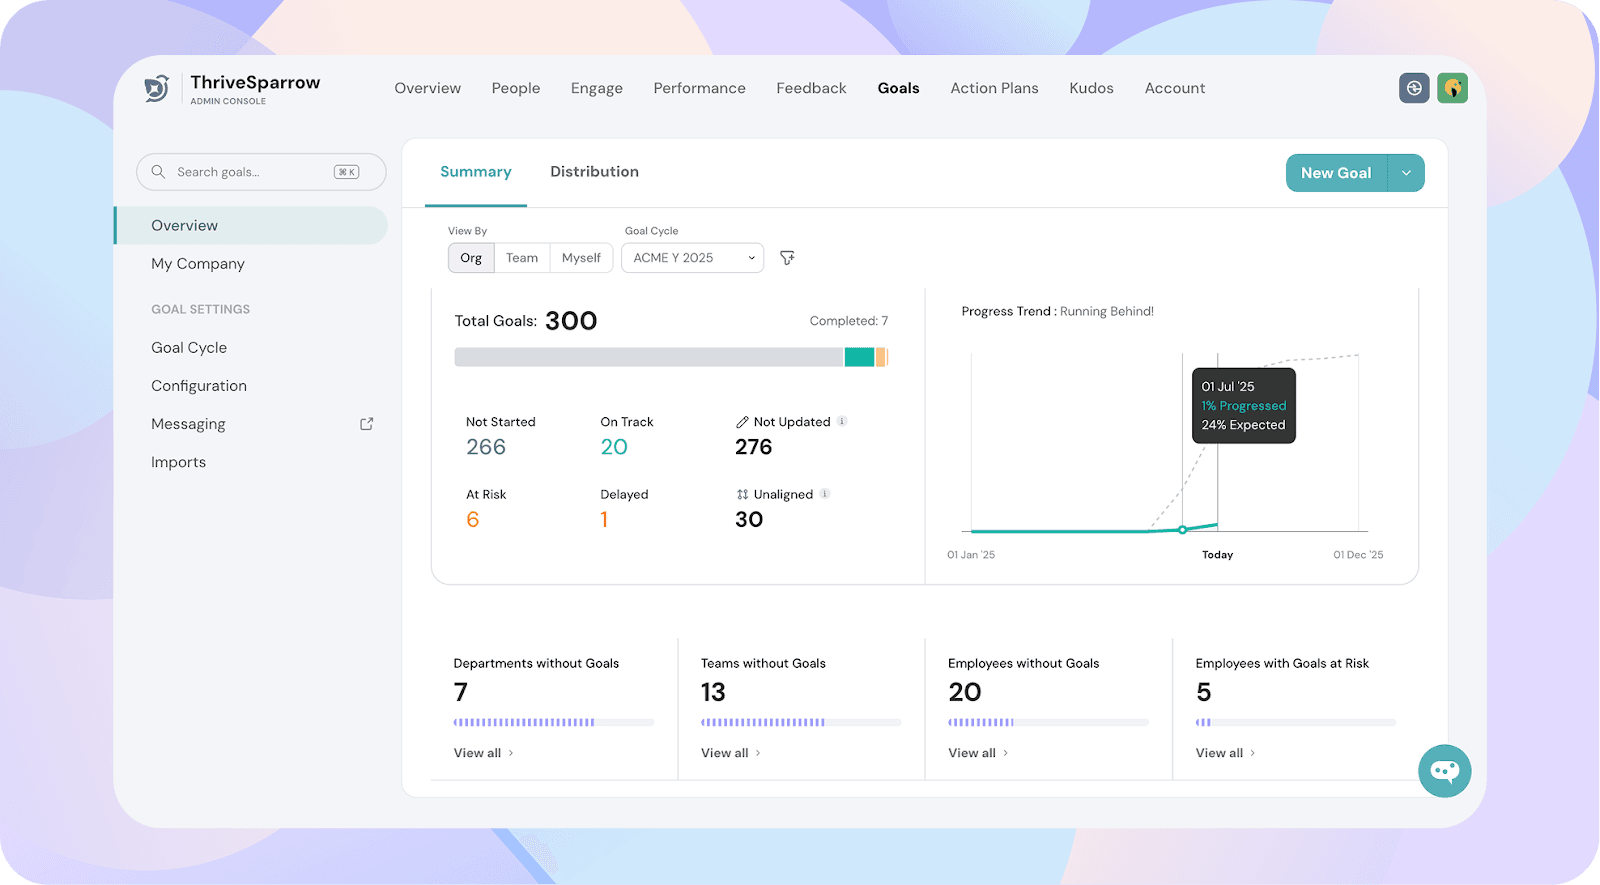Image resolution: width=1600 pixels, height=885 pixels.
Task: Open the Performance menu item
Action: point(699,88)
